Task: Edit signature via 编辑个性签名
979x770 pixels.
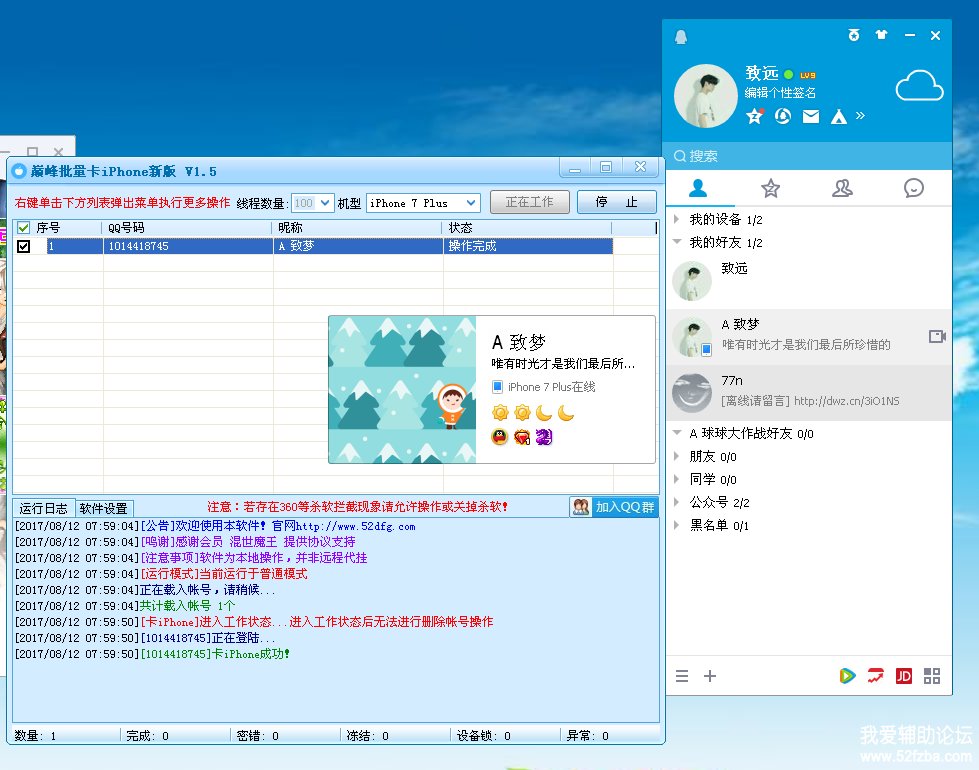Action: pos(780,93)
